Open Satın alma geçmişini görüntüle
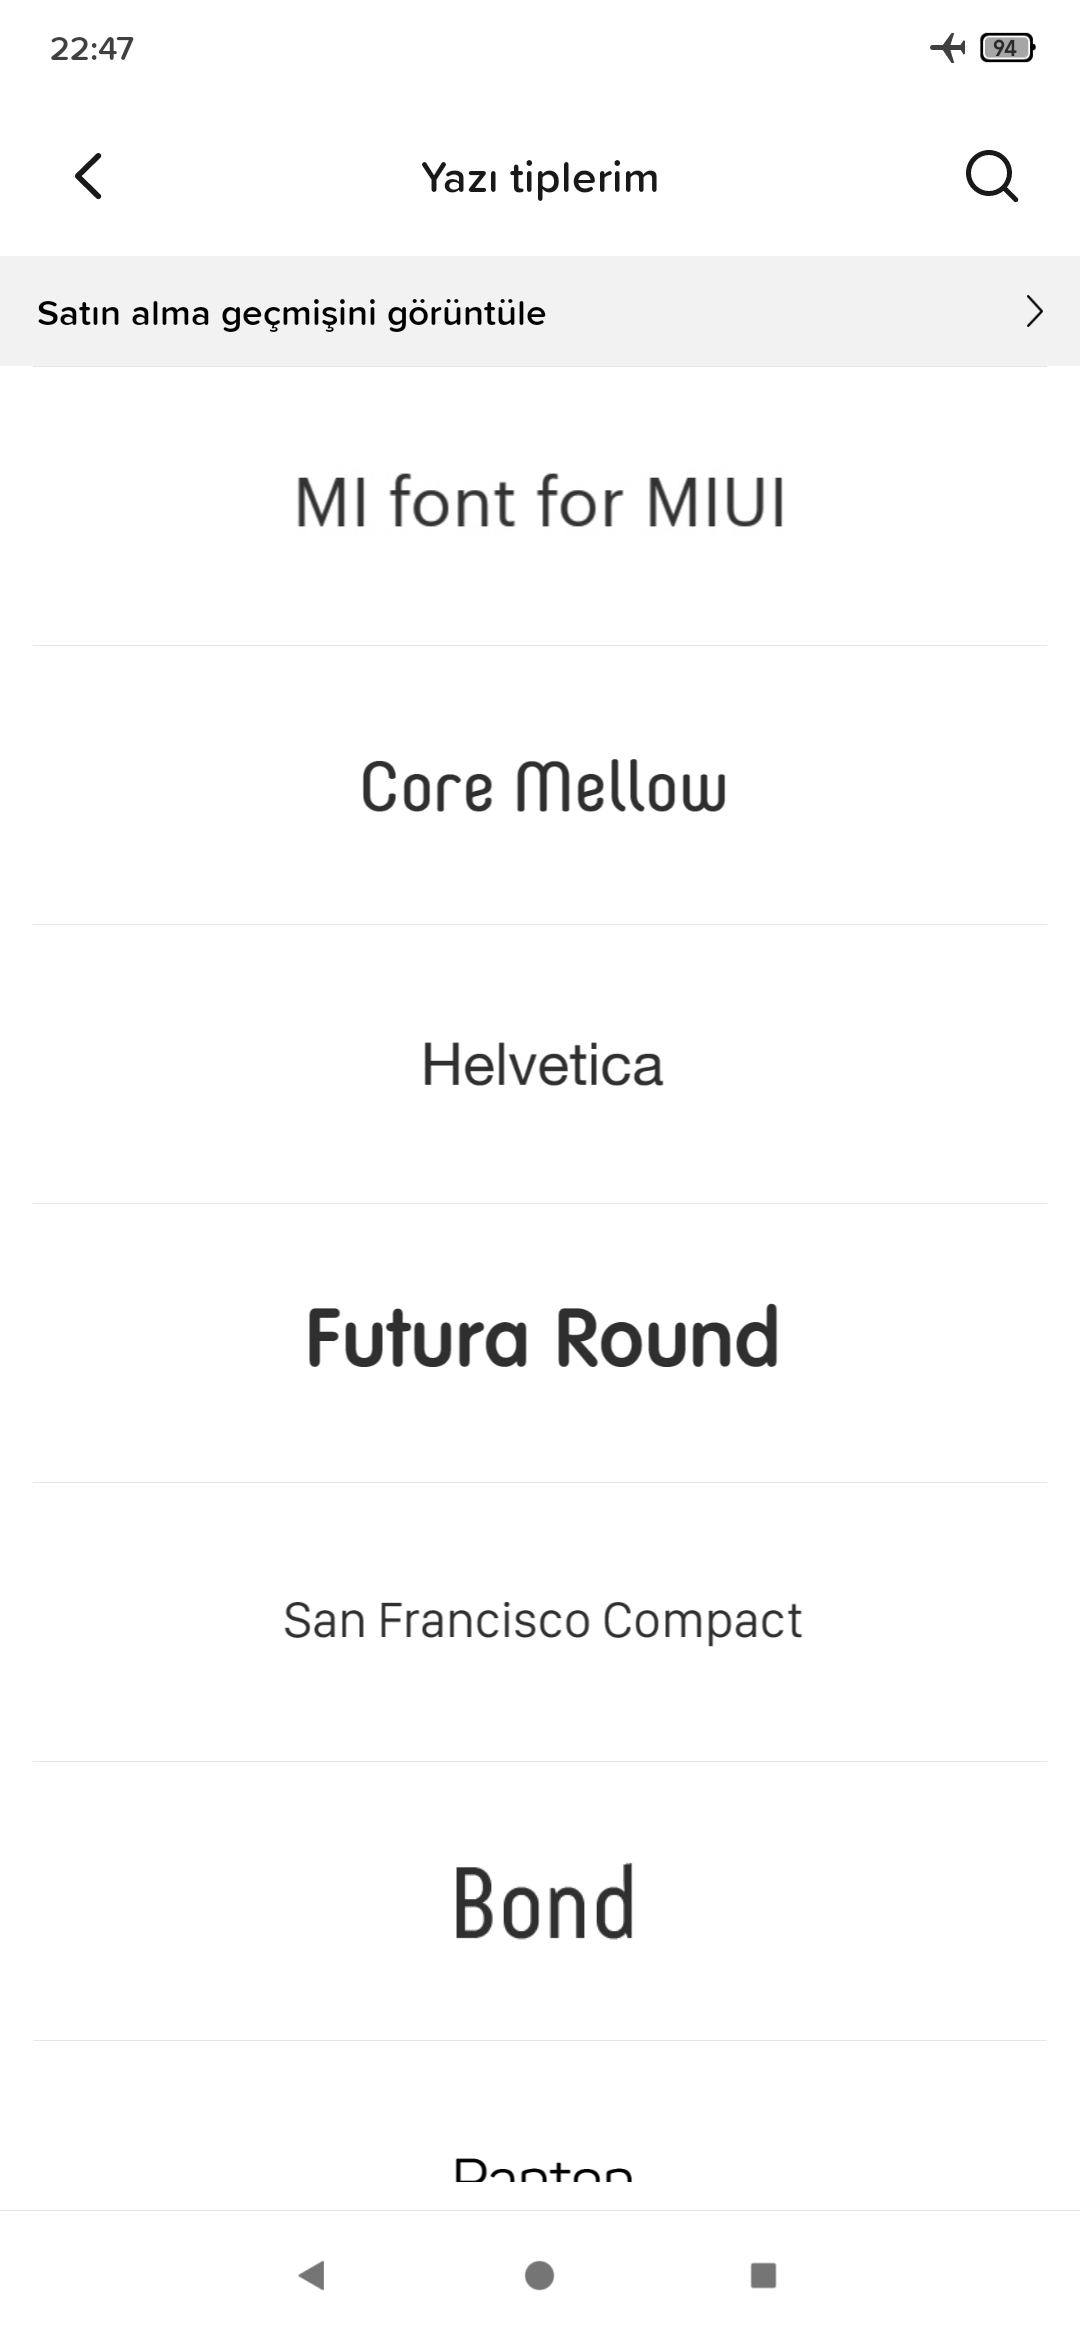The image size is (1080, 2340). click(x=292, y=313)
